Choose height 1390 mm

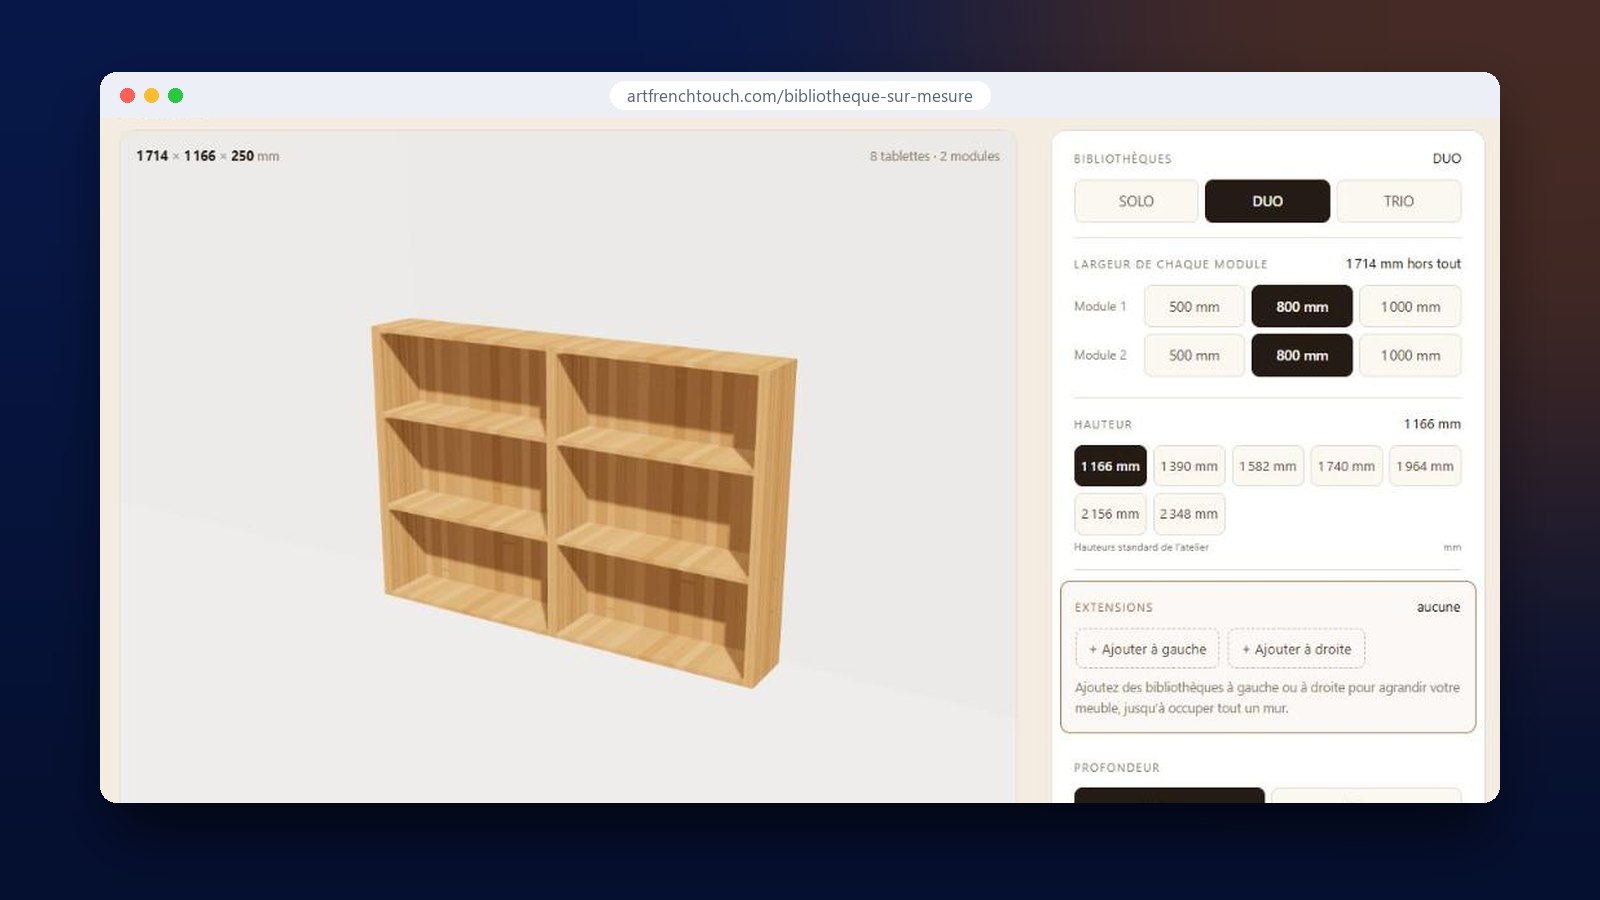pos(1189,466)
